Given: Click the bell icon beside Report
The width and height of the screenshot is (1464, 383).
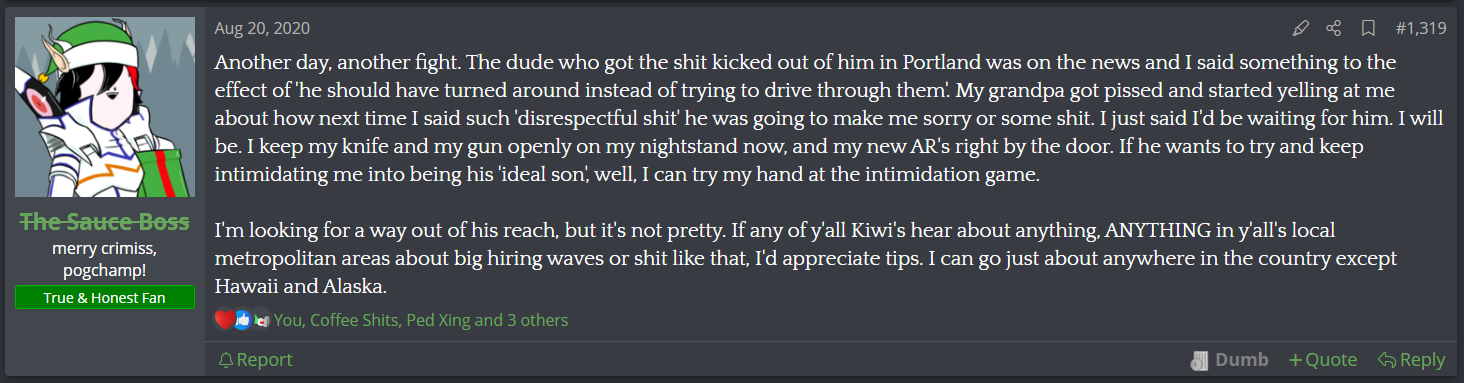Looking at the screenshot, I should [x=226, y=360].
